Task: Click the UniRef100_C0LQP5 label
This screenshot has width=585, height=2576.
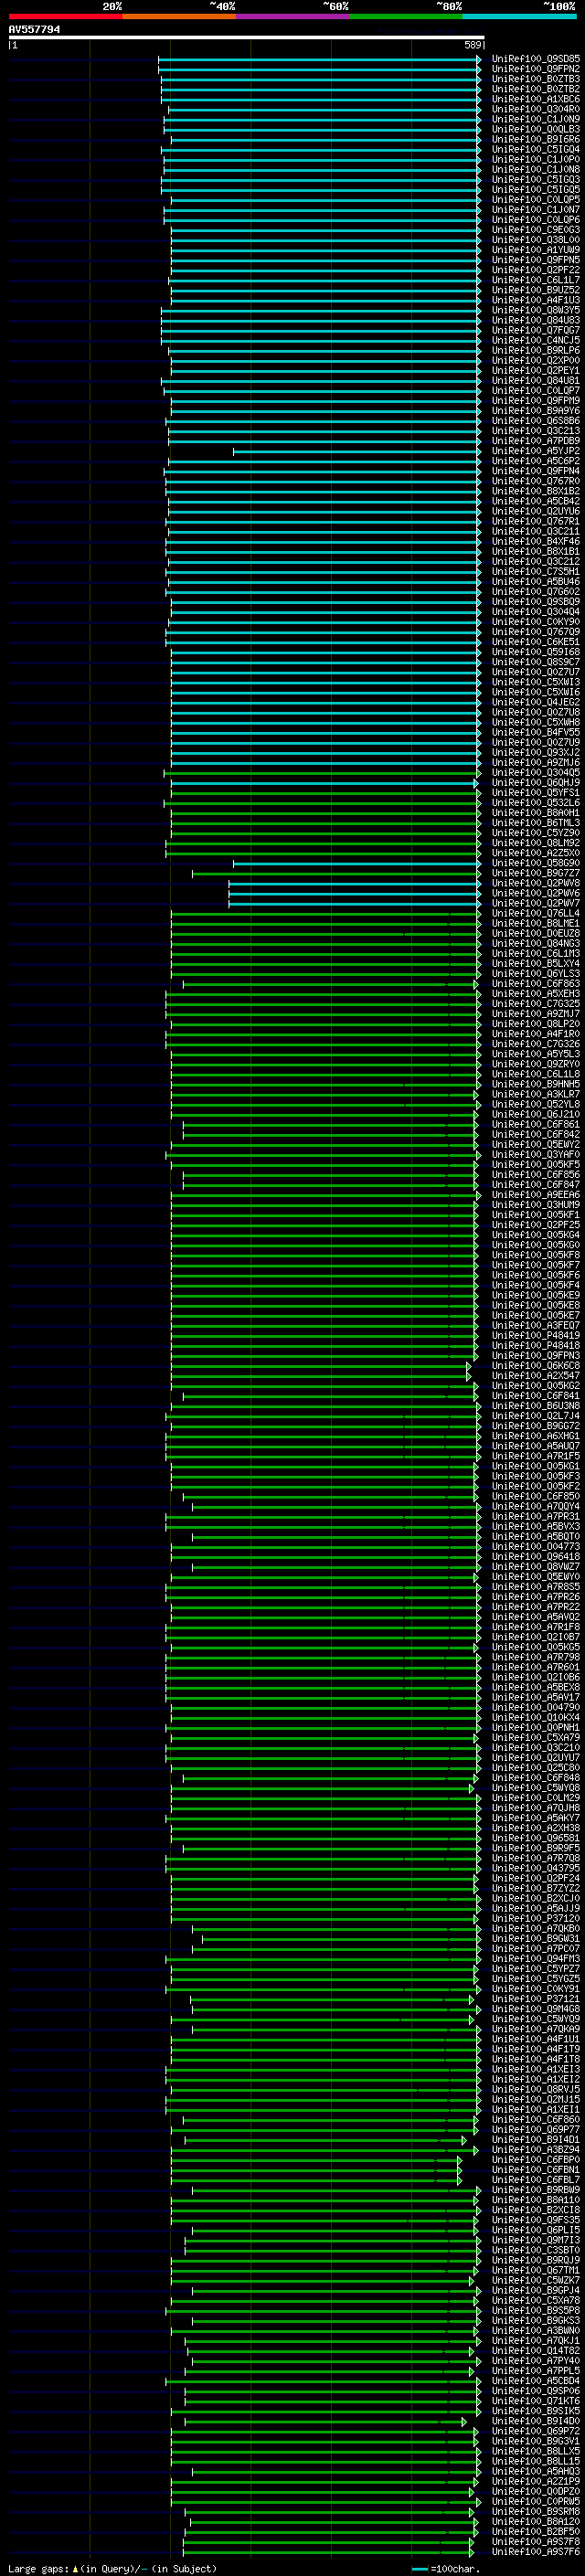Action: 536,200
